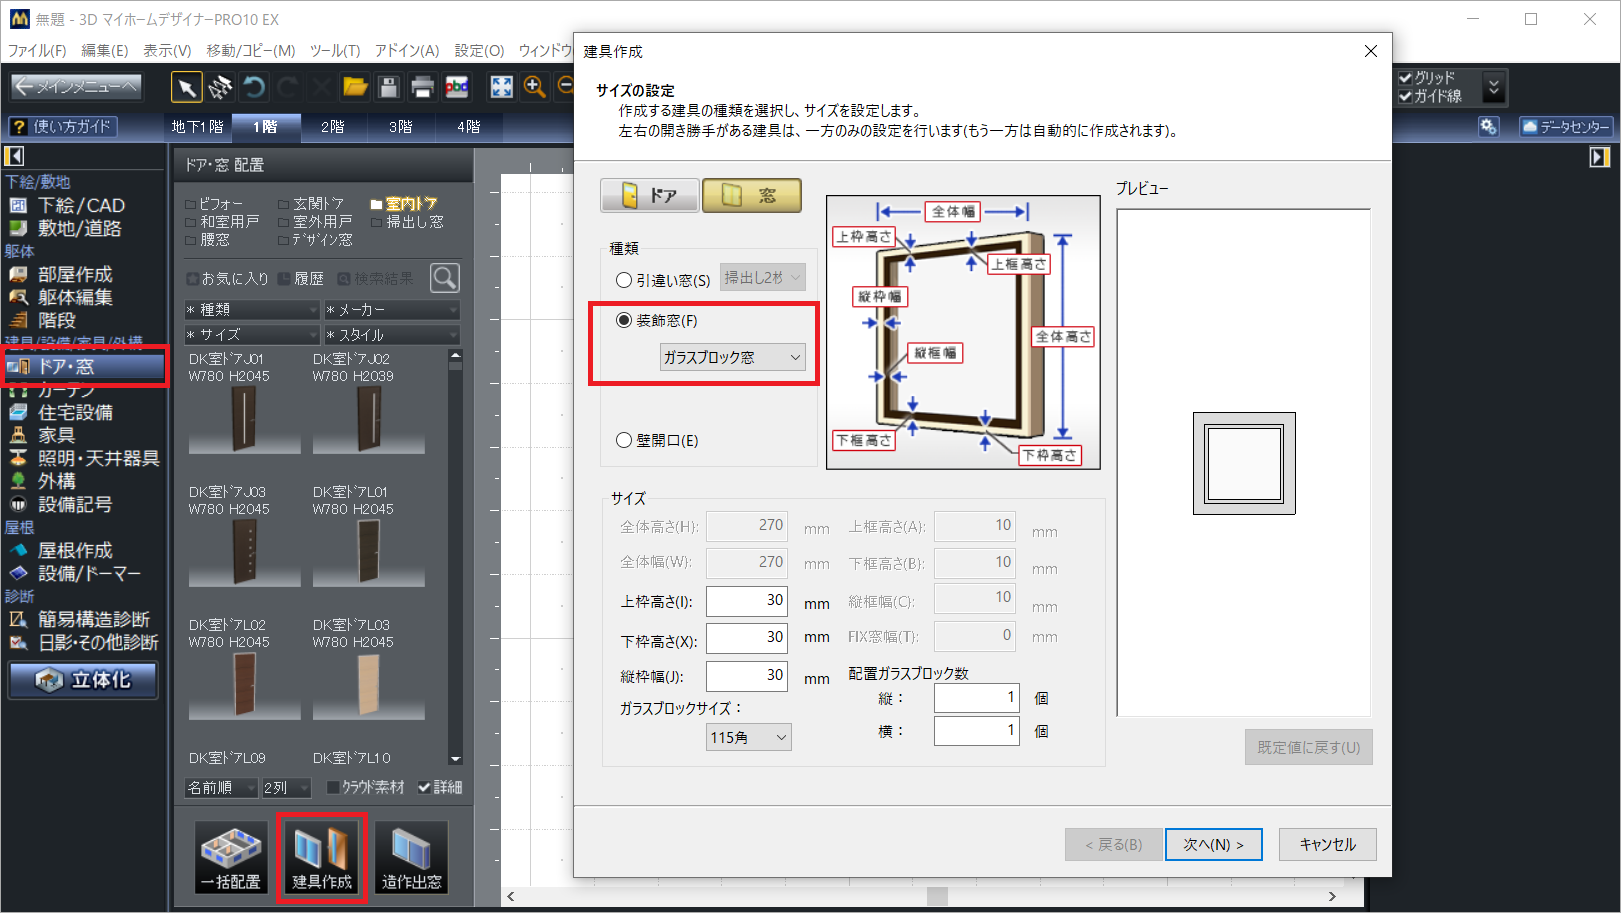1621x913 pixels.
Task: Click the 一括配置 batch placement icon
Action: coord(231,857)
